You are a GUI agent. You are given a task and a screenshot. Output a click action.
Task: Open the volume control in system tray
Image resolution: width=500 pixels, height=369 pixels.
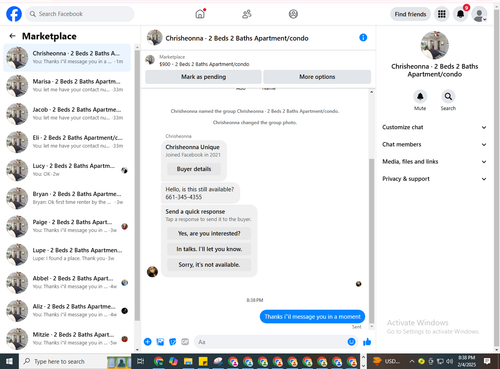[x=449, y=361]
